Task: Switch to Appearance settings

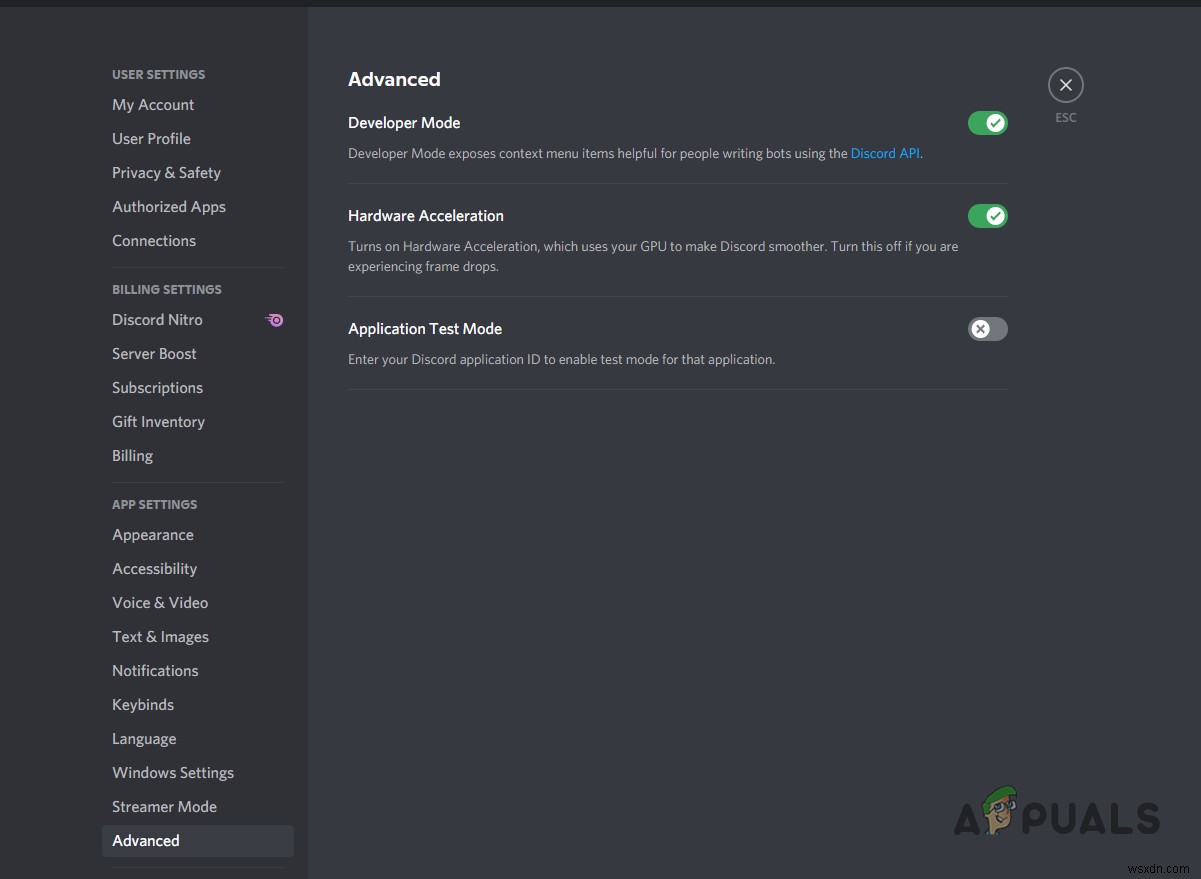Action: [152, 534]
